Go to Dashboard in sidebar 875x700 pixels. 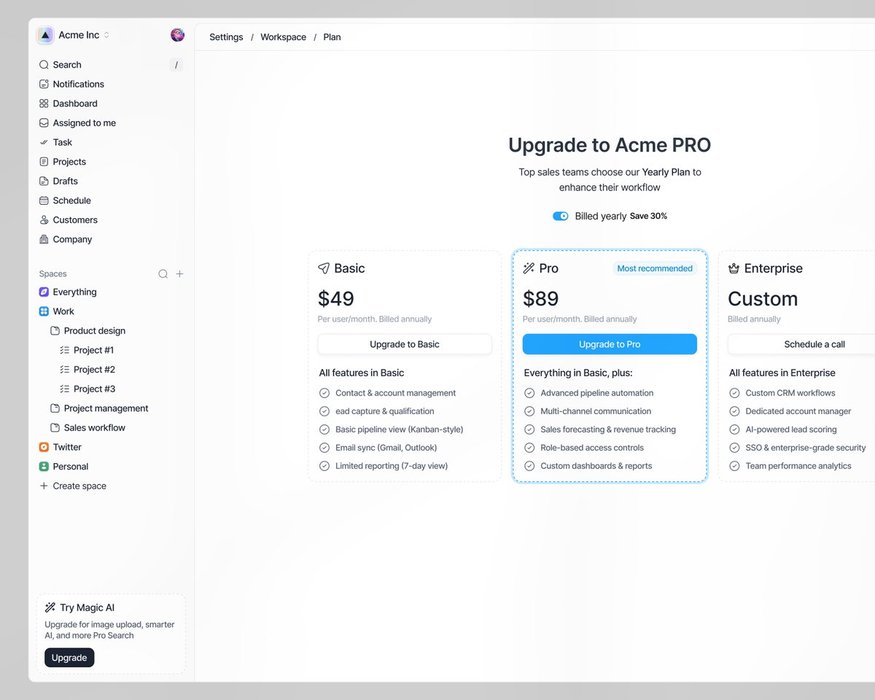tap(75, 104)
